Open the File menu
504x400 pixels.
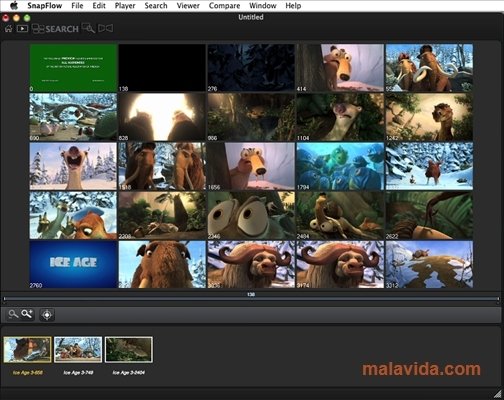pyautogui.click(x=77, y=6)
